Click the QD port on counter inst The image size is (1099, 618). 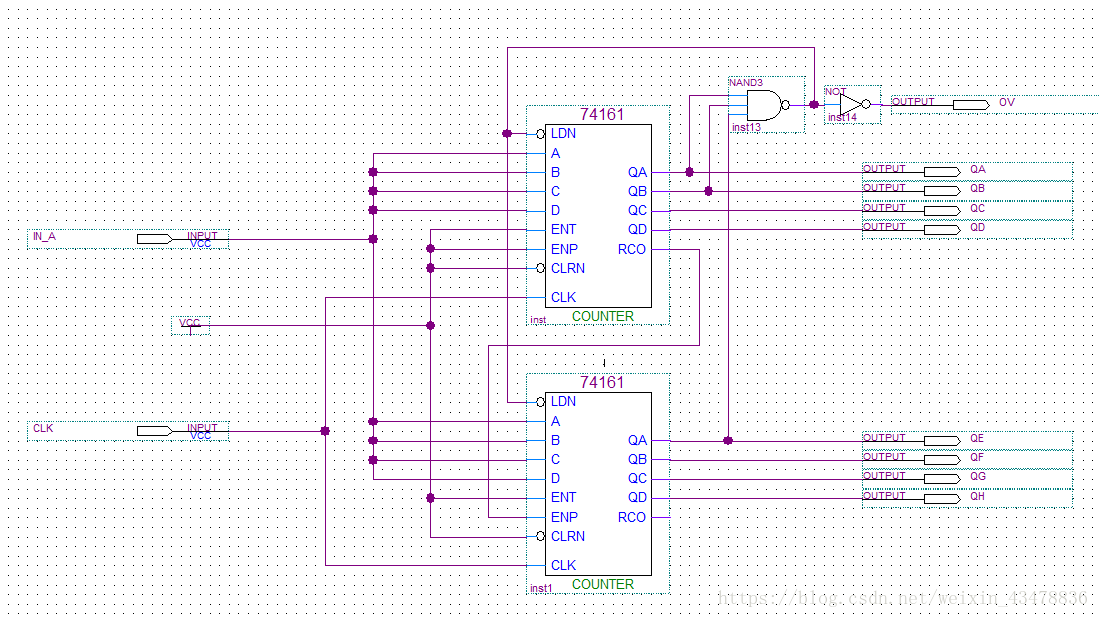click(637, 230)
